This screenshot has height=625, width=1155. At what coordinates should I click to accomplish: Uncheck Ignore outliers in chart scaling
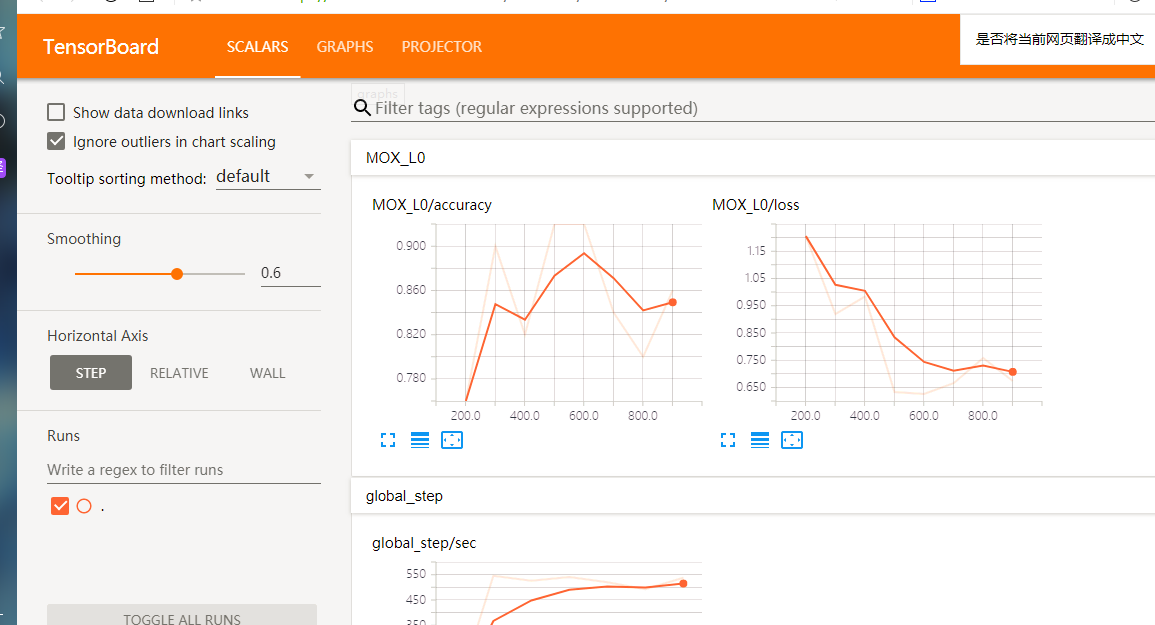[56, 141]
